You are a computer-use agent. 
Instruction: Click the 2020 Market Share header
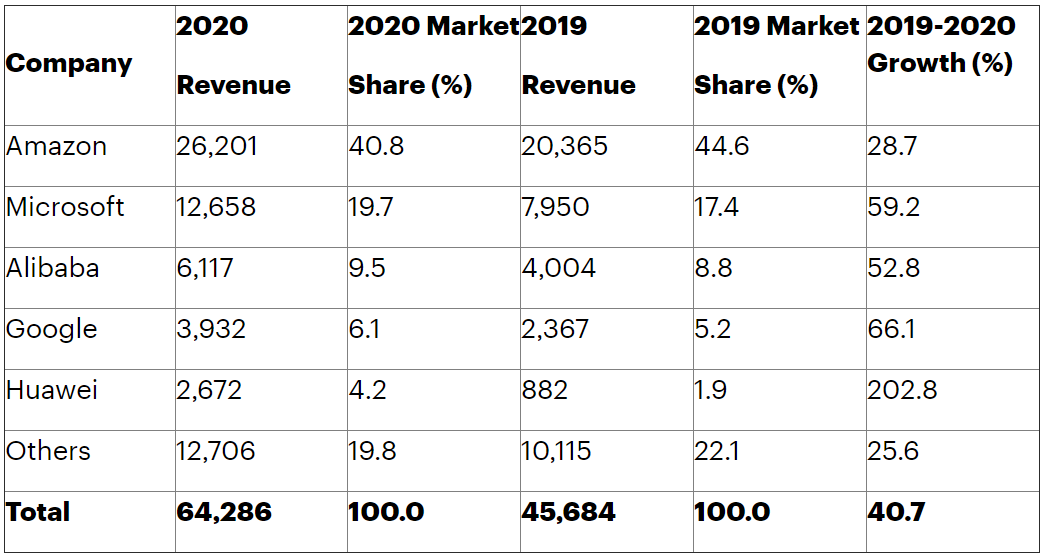pos(432,56)
